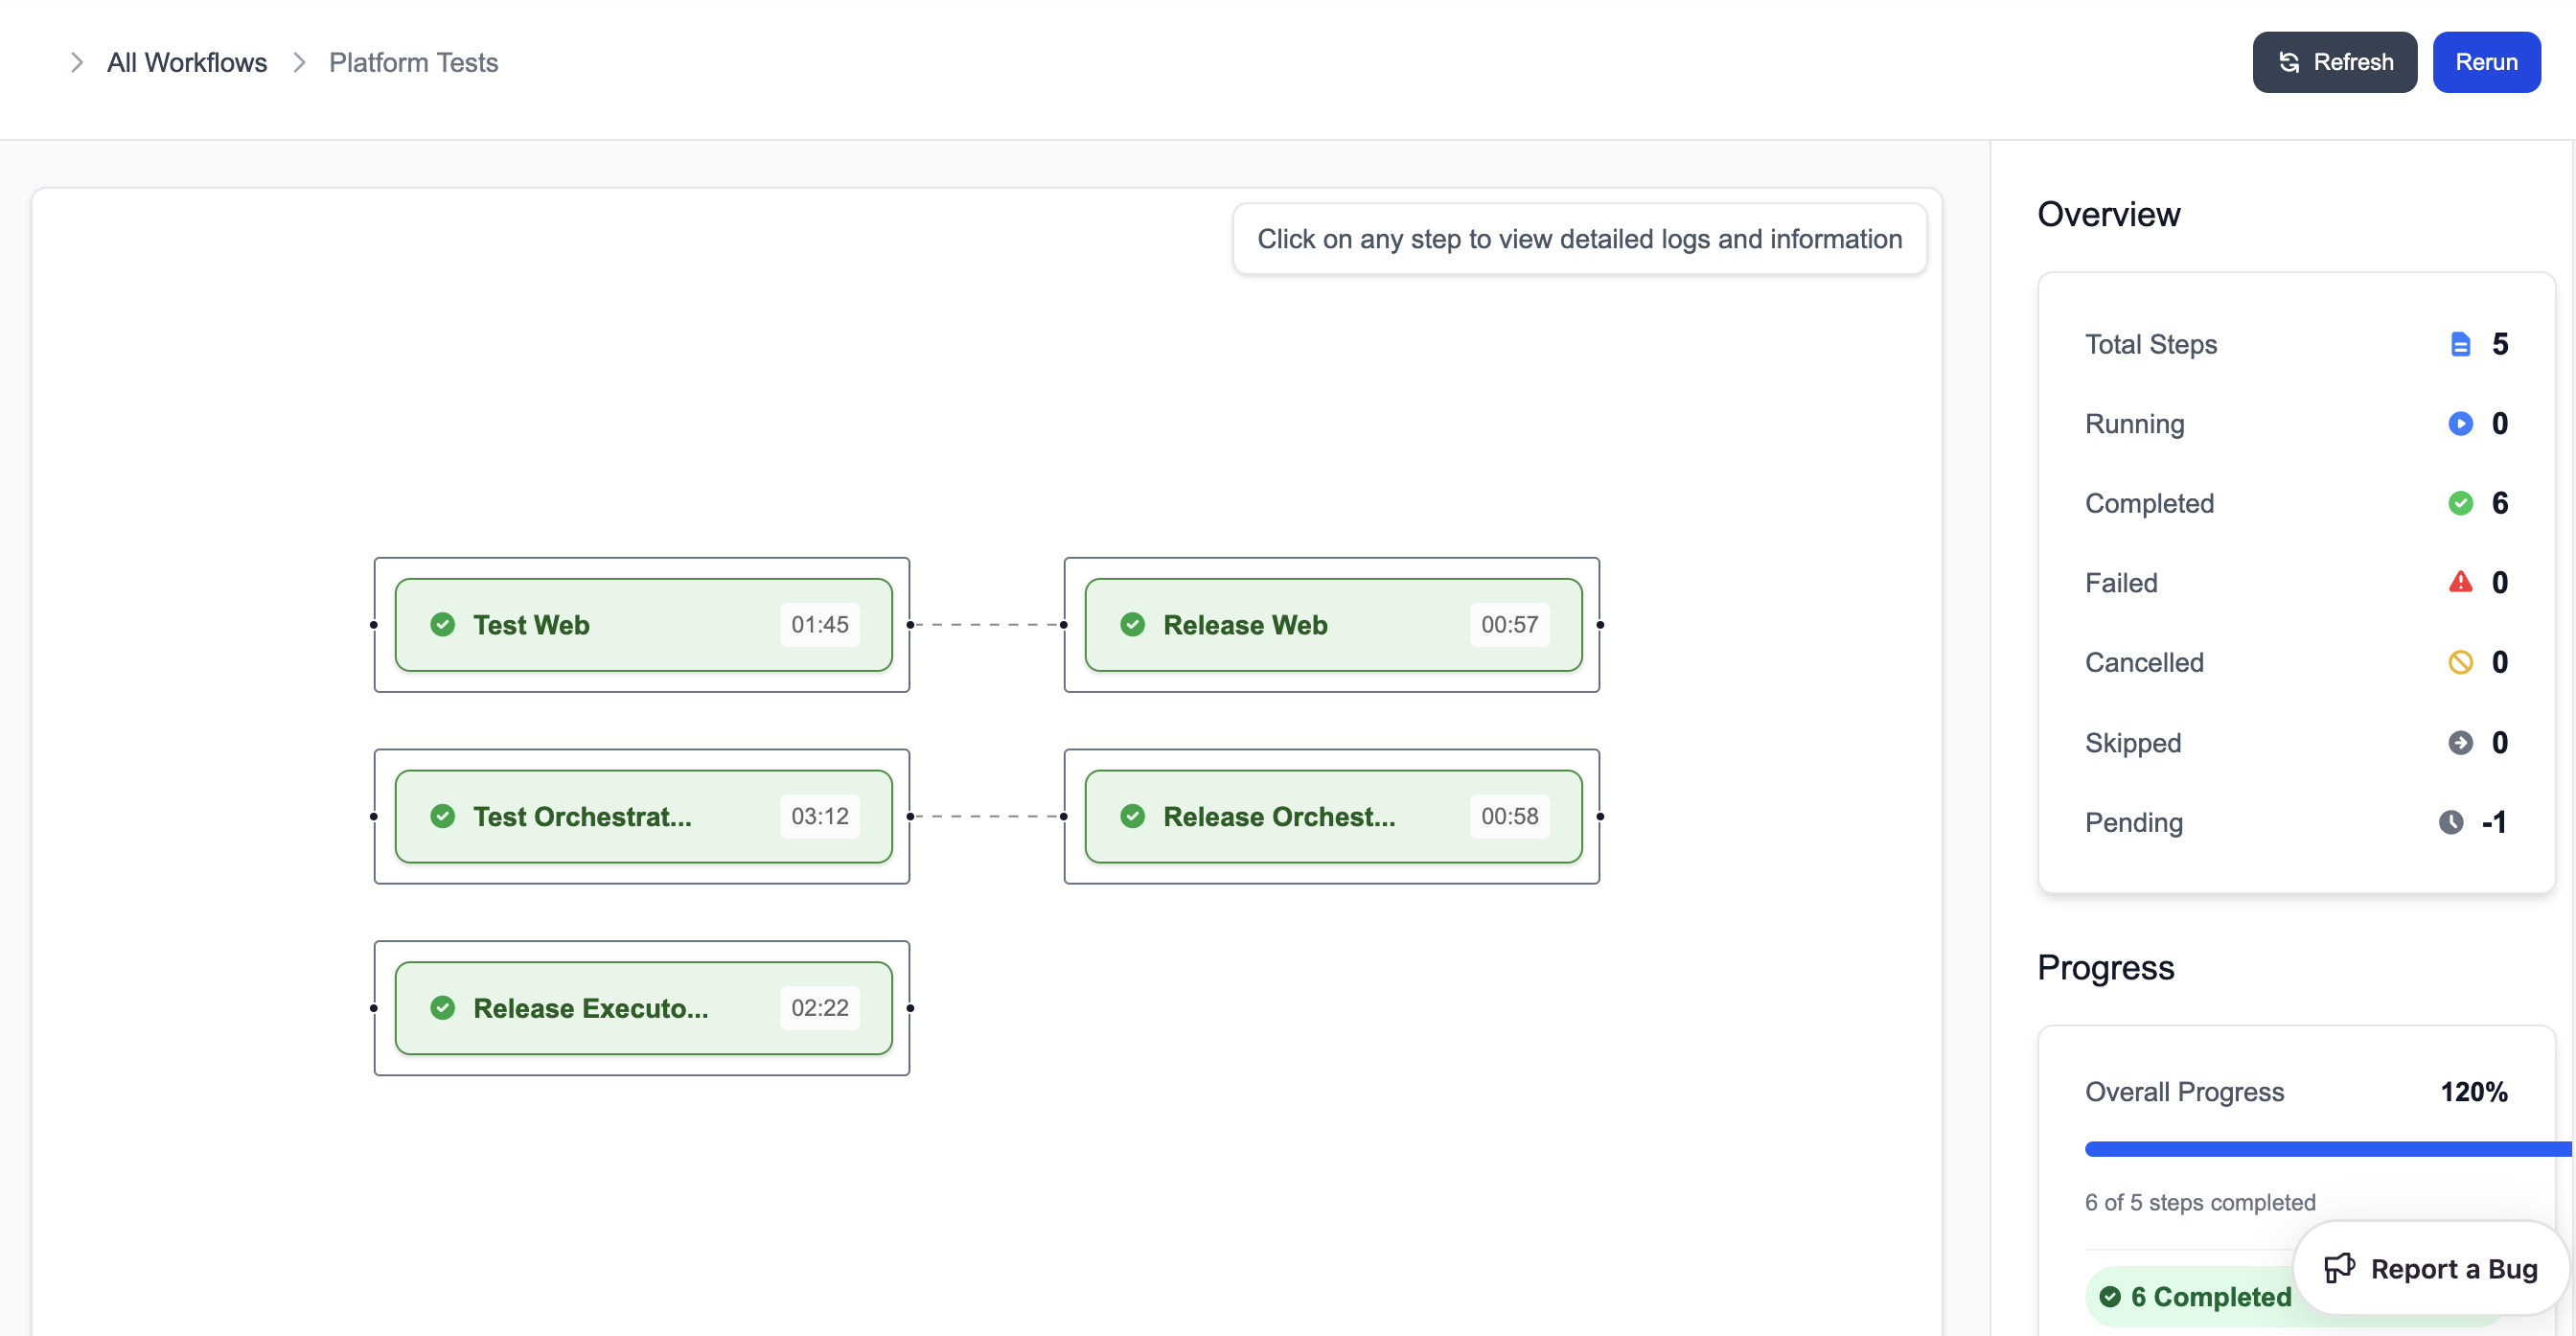
Task: Select the Platform Tests breadcrumb
Action: [x=413, y=62]
